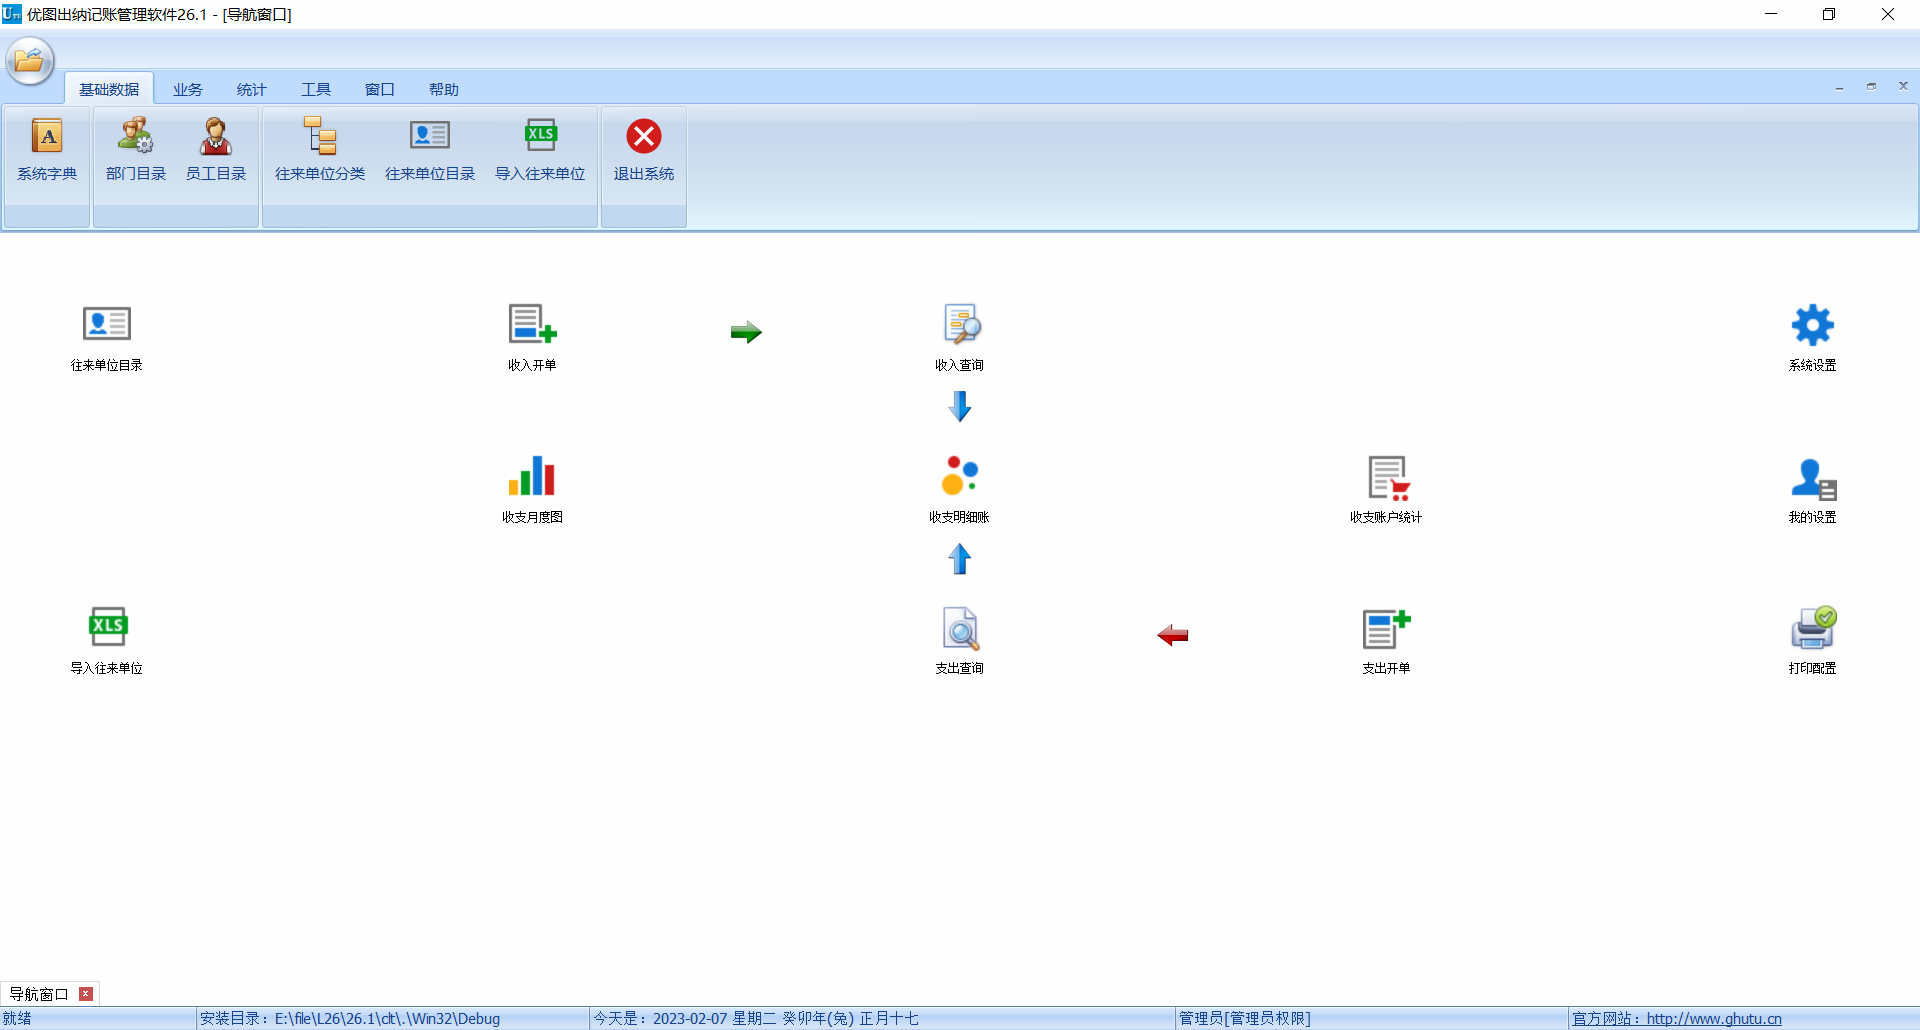Open 收支明细账 navigation icon
Screen dimensions: 1920x1030
click(x=960, y=490)
